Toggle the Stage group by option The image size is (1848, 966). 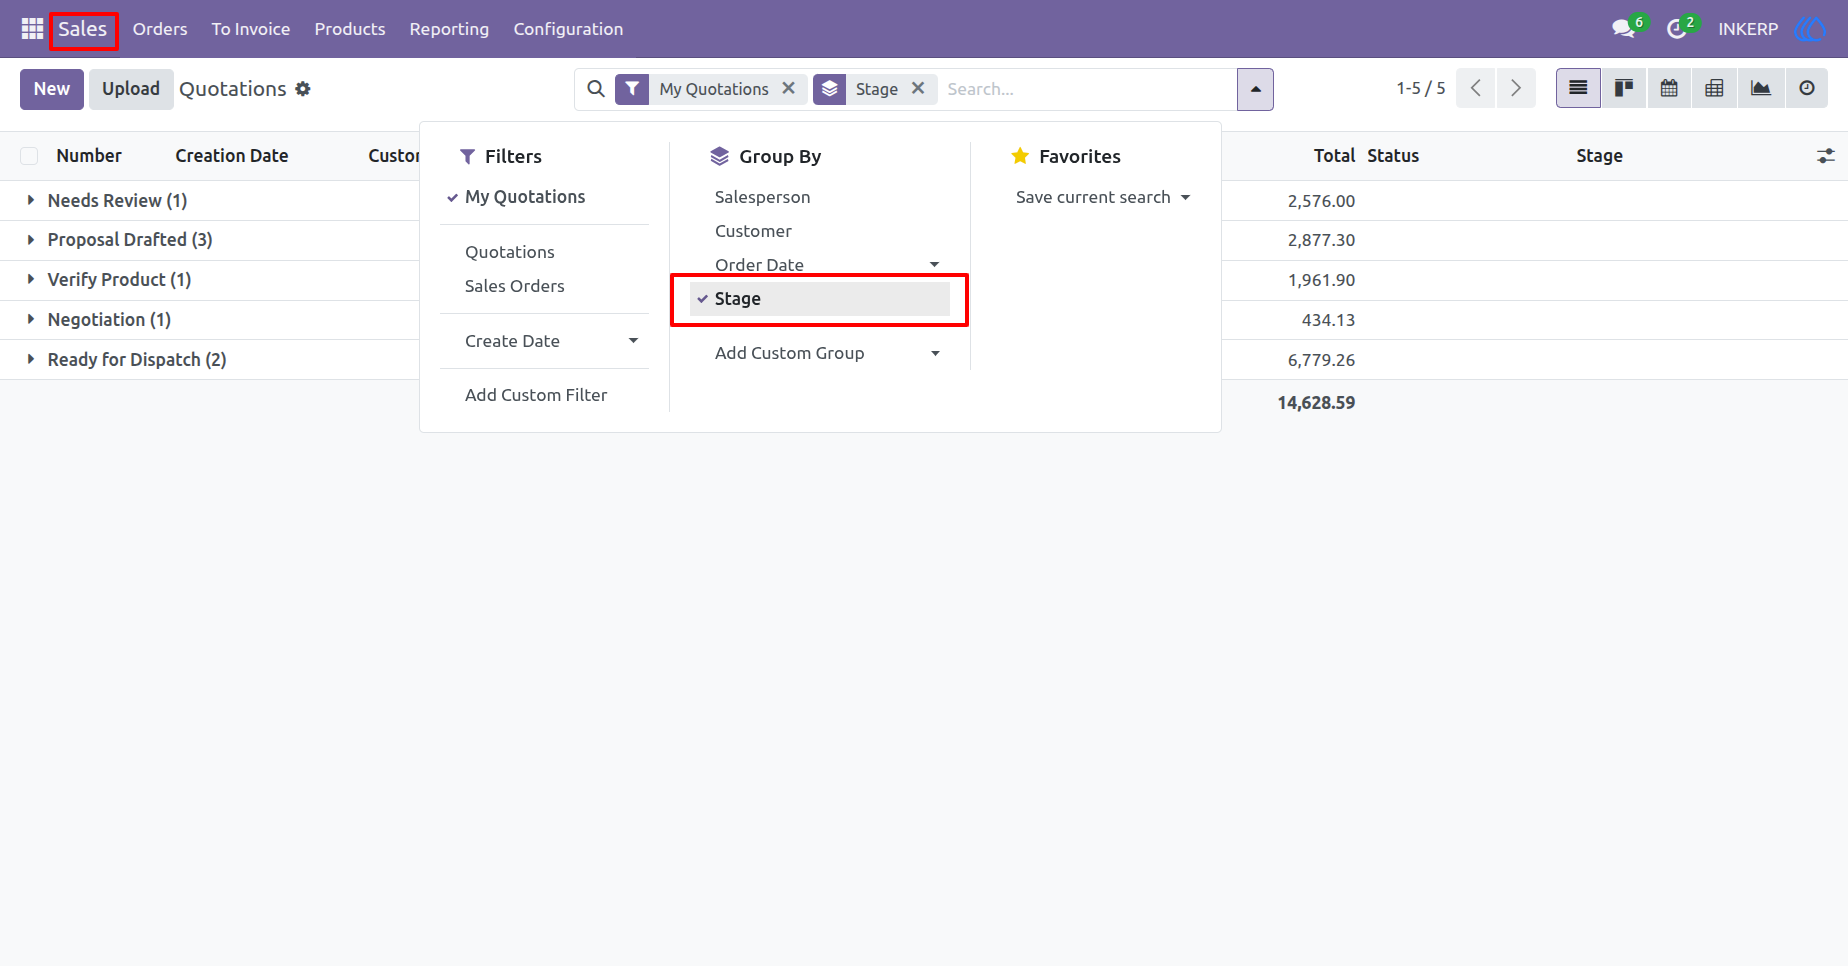tap(820, 299)
